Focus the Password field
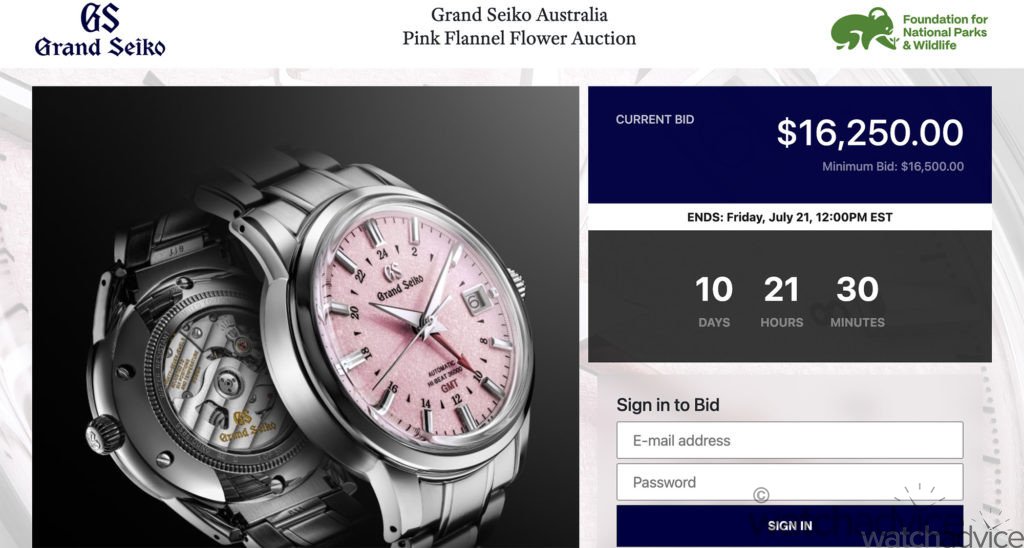Screen dimensions: 1024x548 [790, 482]
